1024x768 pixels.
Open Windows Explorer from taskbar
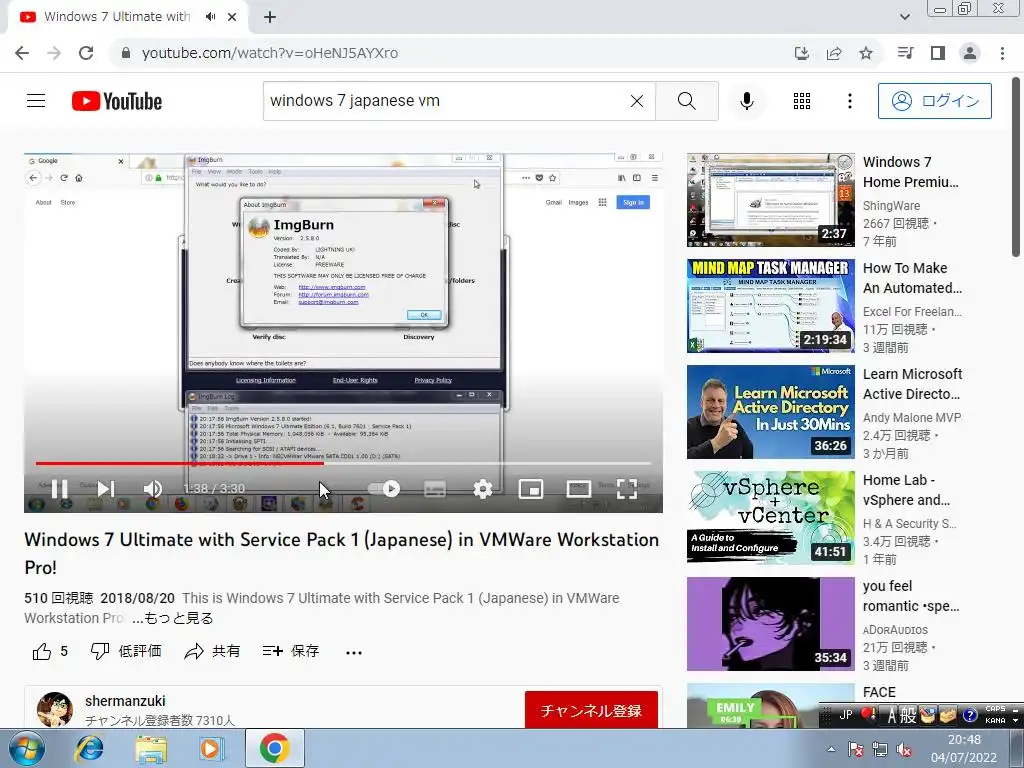[x=151, y=748]
